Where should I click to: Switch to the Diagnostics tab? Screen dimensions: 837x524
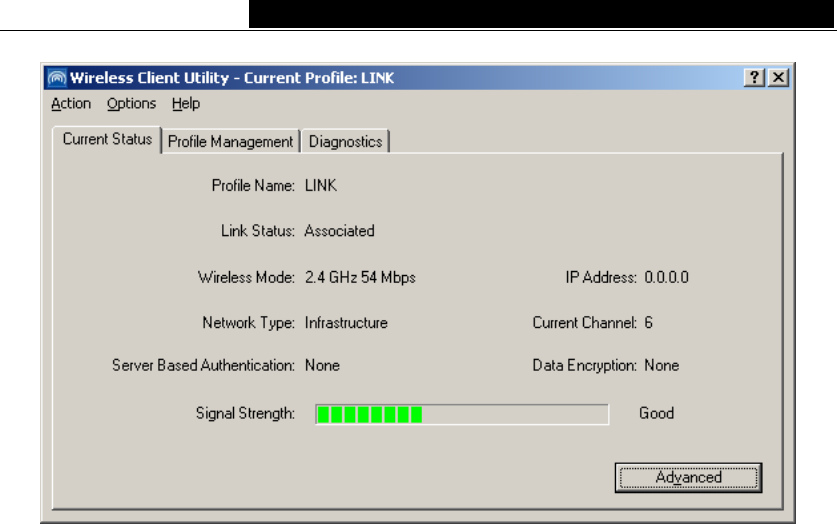[345, 142]
